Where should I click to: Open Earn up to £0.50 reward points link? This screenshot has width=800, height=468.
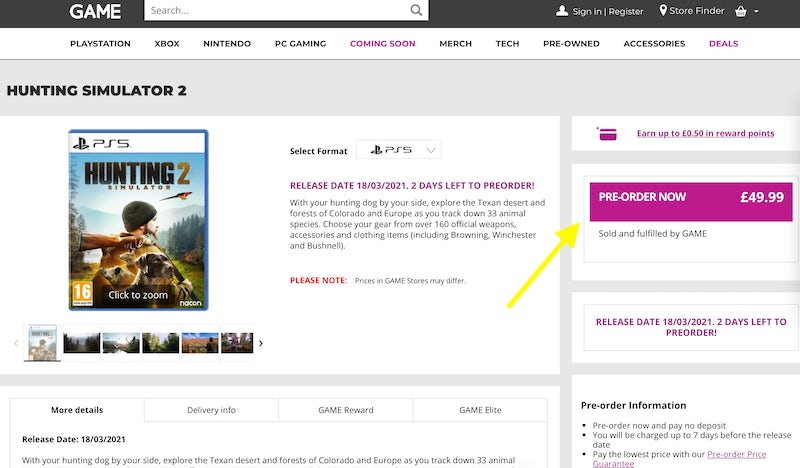click(705, 134)
